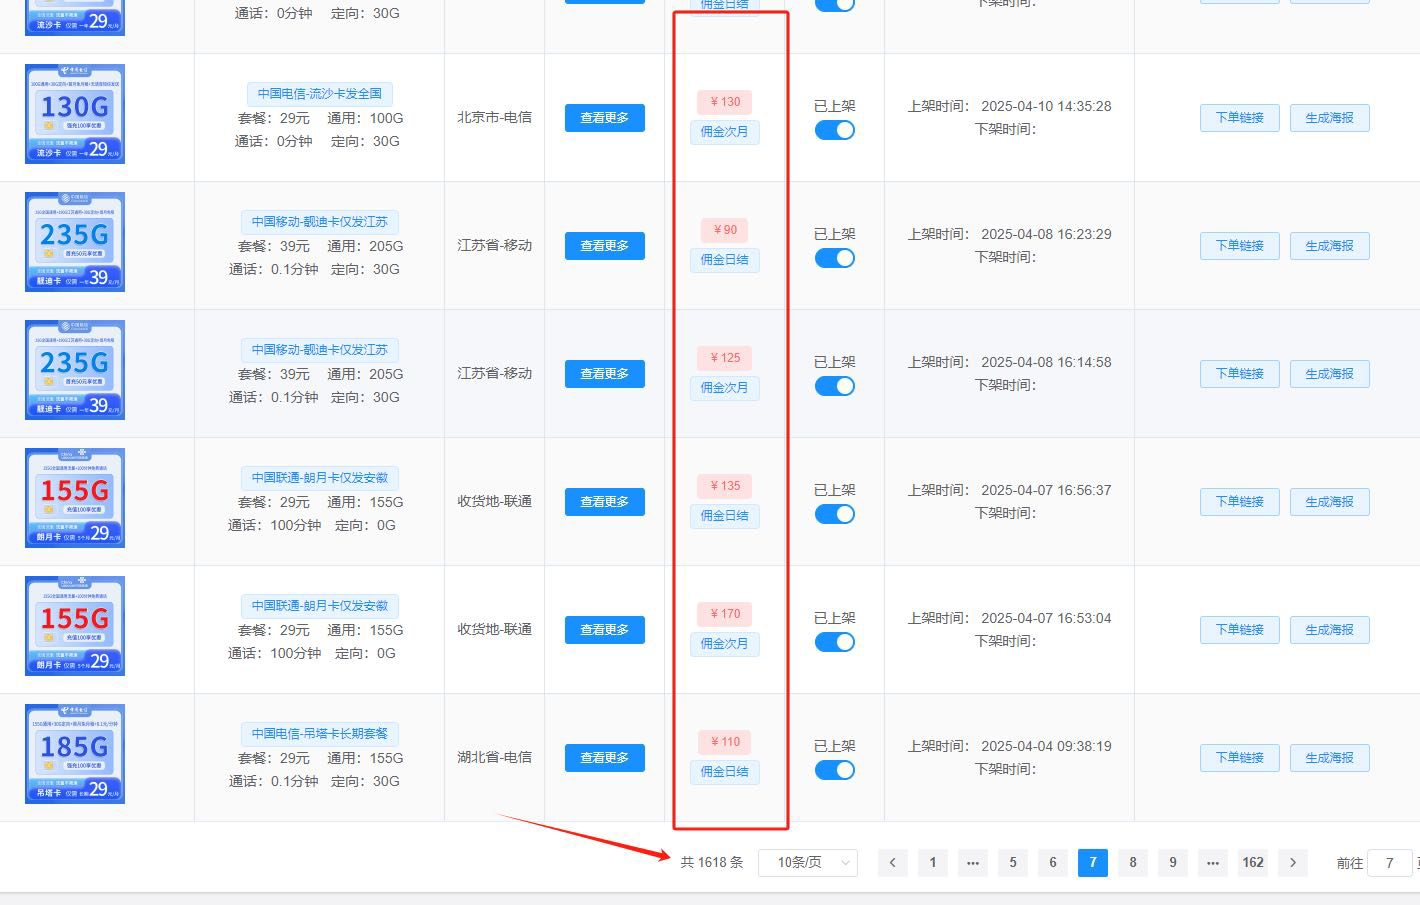Go to page 5

(1013, 862)
